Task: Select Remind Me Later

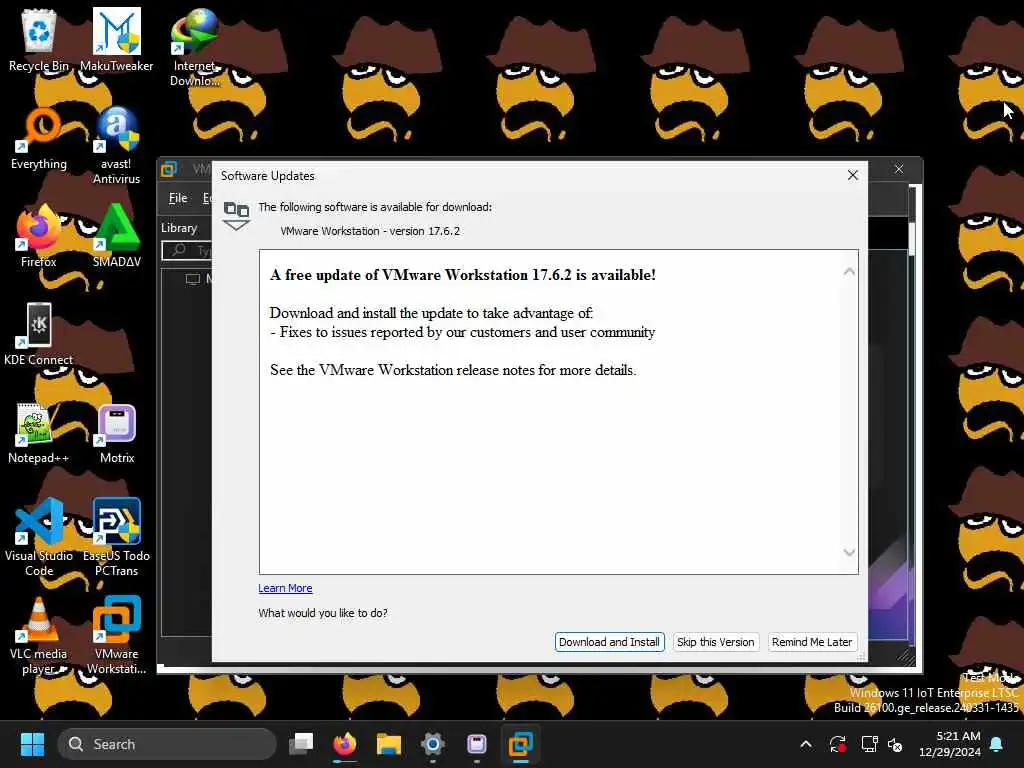Action: (x=812, y=642)
